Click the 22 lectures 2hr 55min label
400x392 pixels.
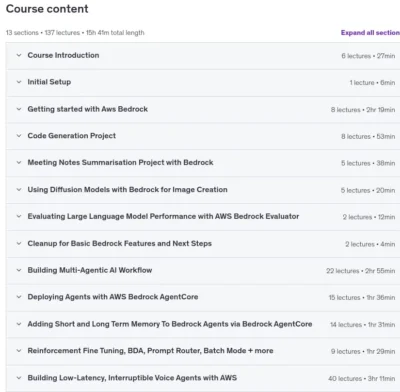click(360, 271)
